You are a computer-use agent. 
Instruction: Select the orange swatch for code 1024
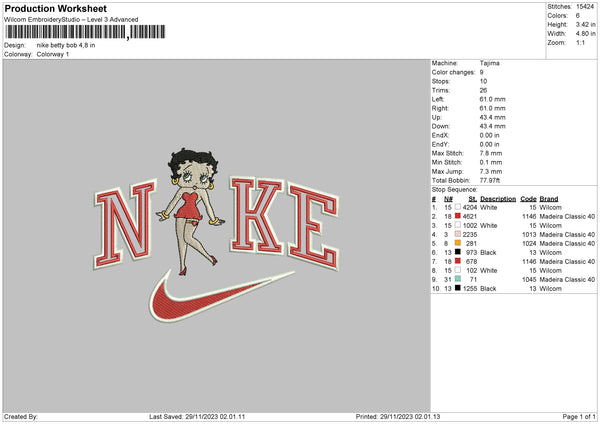458,243
